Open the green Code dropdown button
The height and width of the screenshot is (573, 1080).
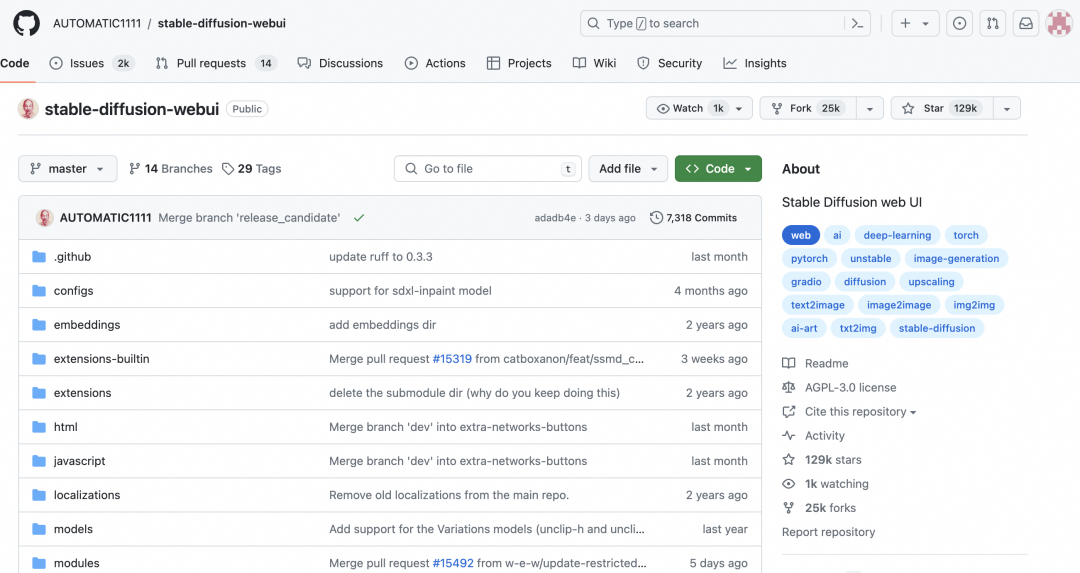tap(718, 169)
